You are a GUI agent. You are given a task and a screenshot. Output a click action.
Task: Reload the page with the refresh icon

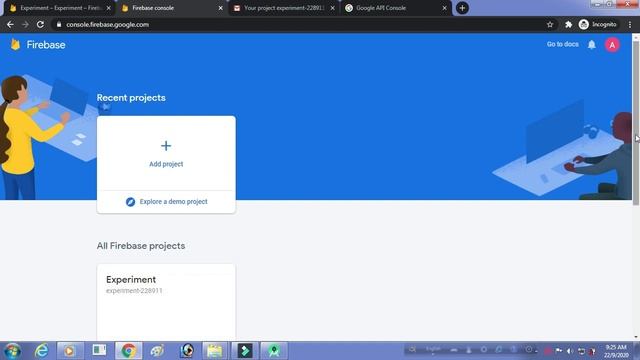point(40,24)
